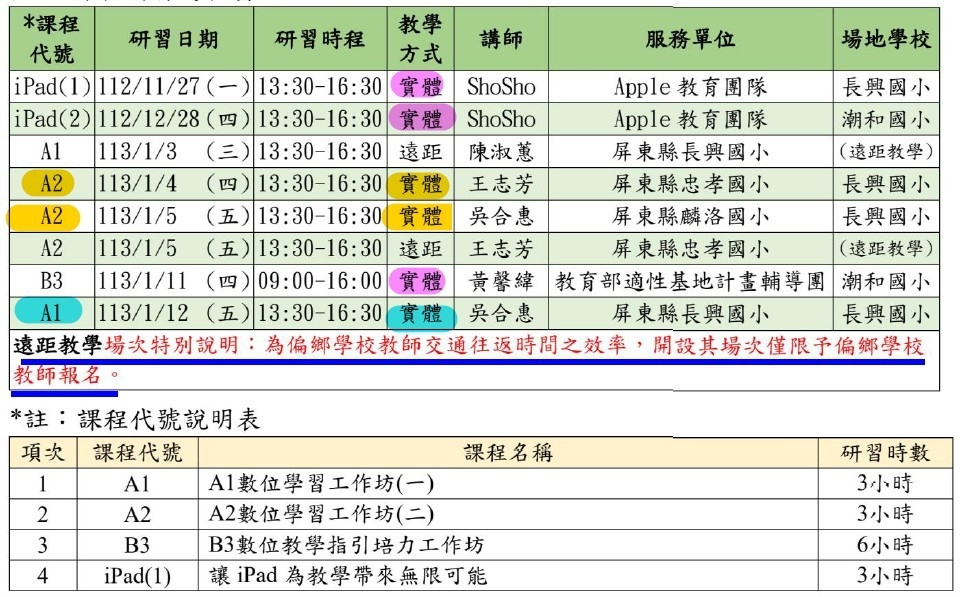Select the 112/12/28 date cell

tap(174, 119)
